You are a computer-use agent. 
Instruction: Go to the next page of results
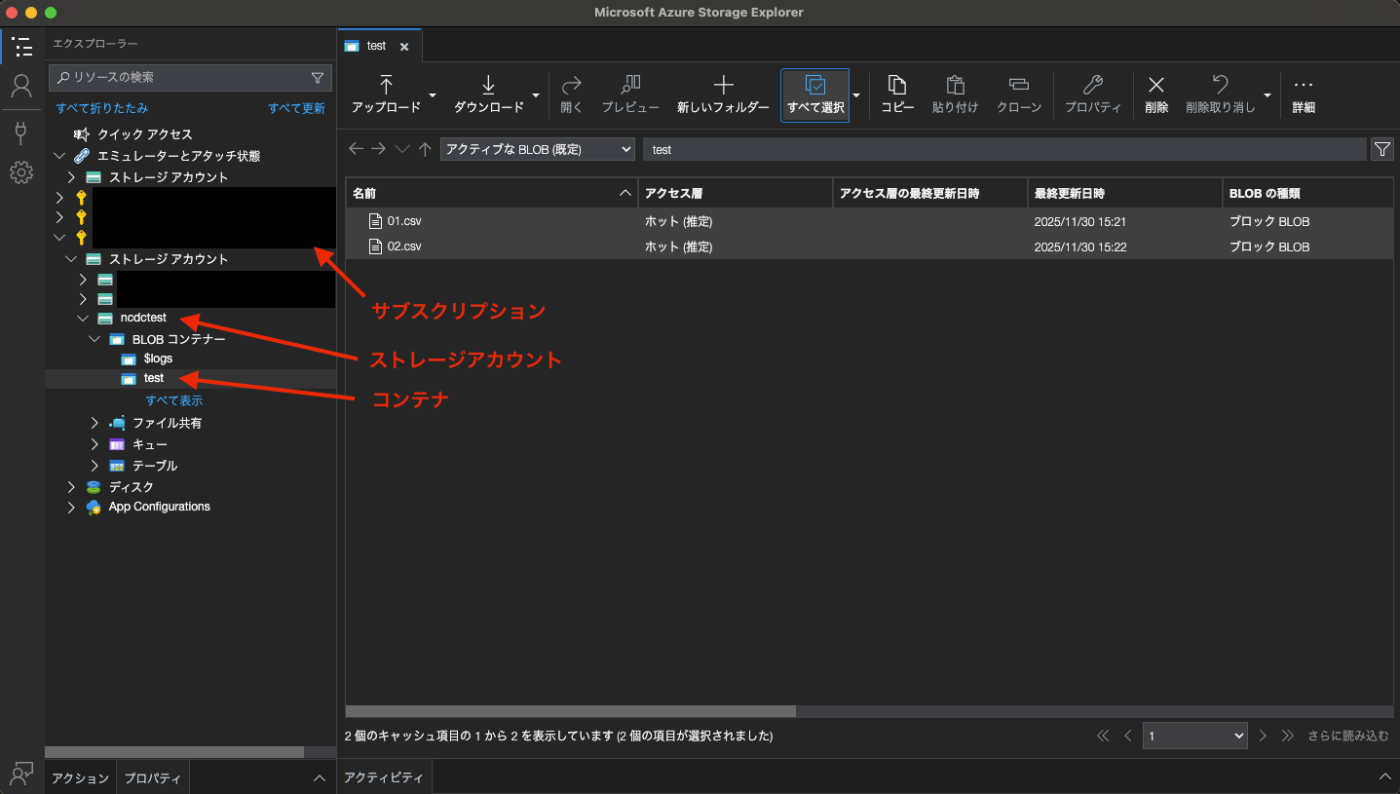pyautogui.click(x=1263, y=735)
